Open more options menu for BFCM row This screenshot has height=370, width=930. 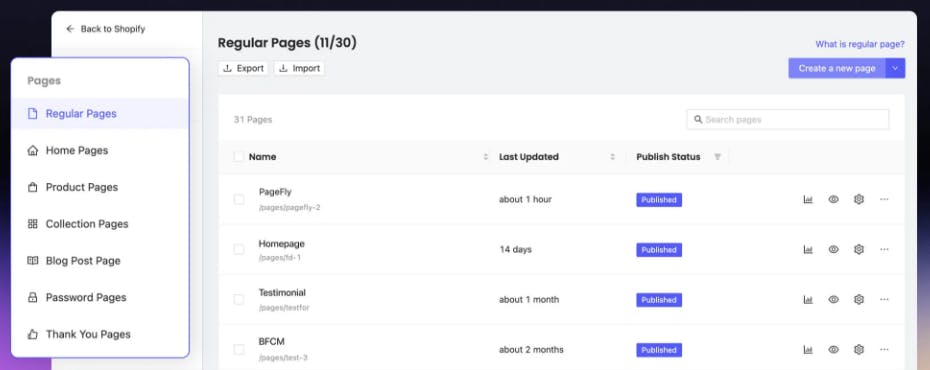tap(884, 350)
